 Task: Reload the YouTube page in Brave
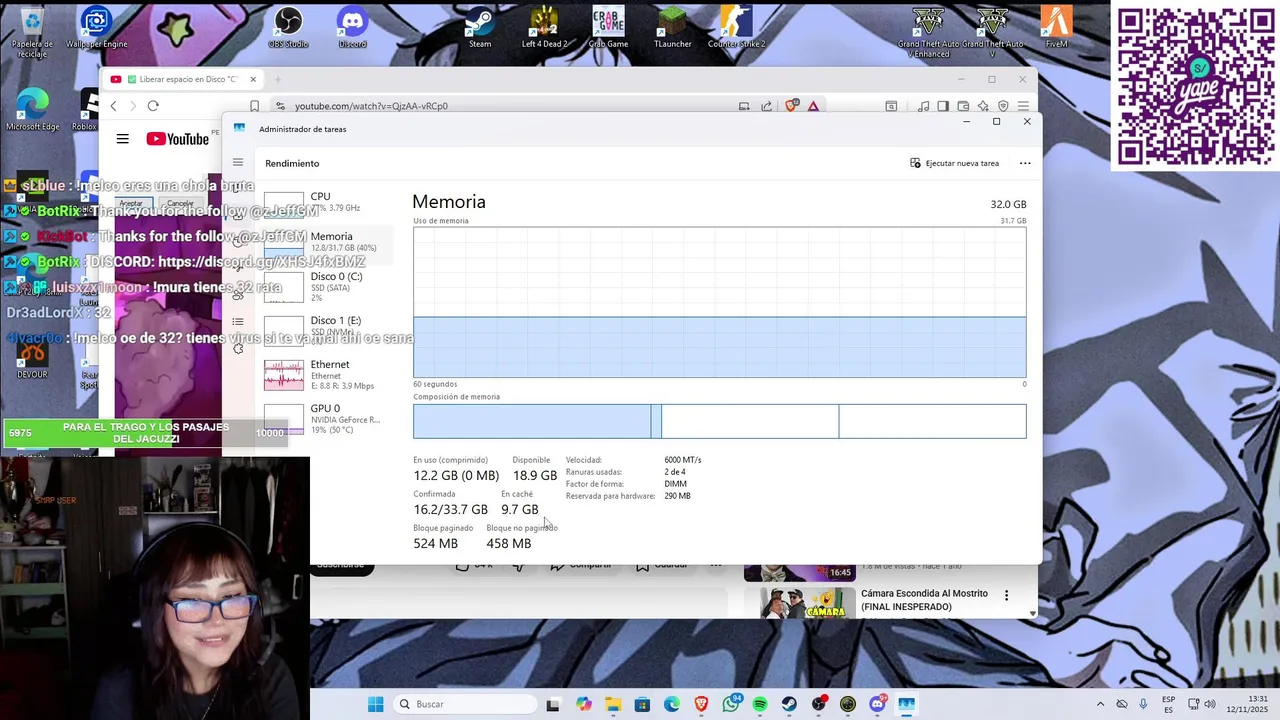coord(153,106)
